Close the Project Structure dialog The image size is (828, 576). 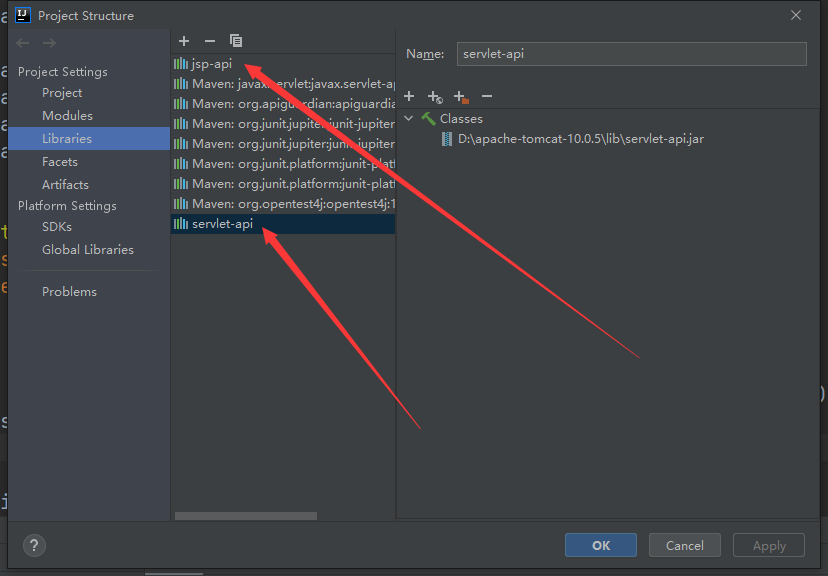(x=796, y=15)
